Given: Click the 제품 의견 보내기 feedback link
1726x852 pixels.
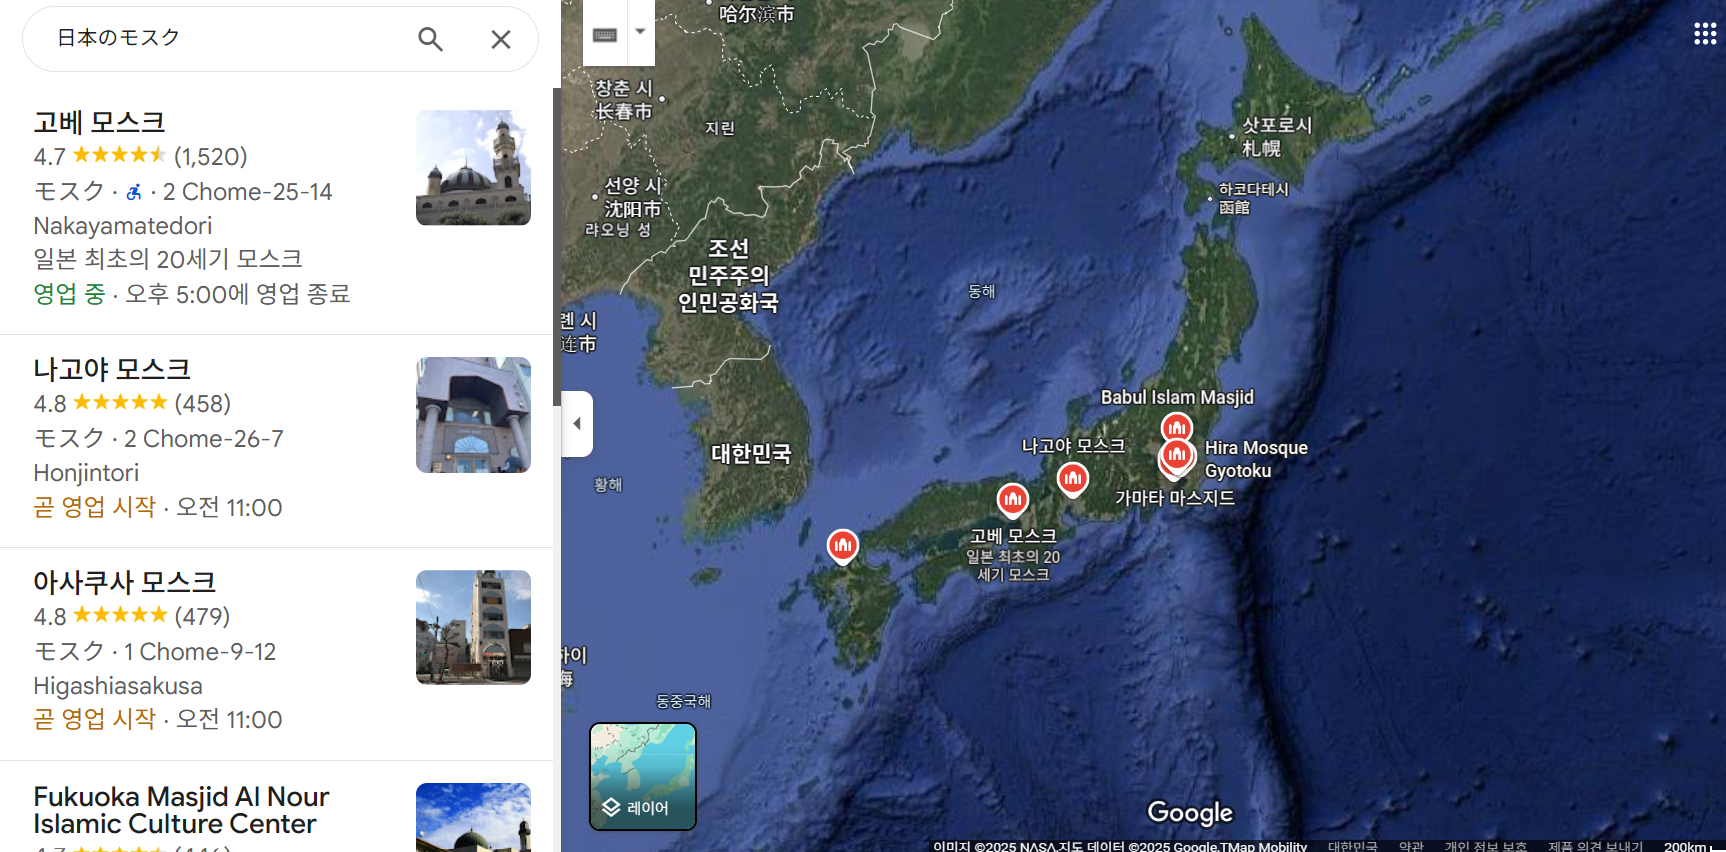Looking at the screenshot, I should [x=1595, y=846].
